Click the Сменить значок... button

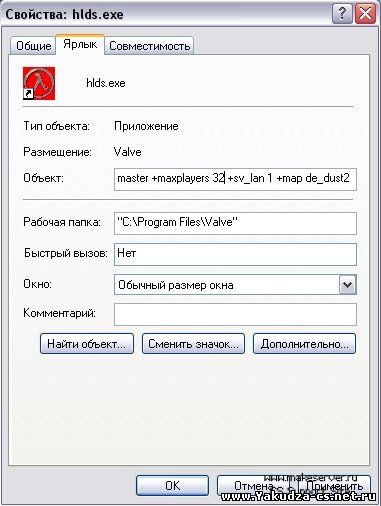pyautogui.click(x=193, y=344)
